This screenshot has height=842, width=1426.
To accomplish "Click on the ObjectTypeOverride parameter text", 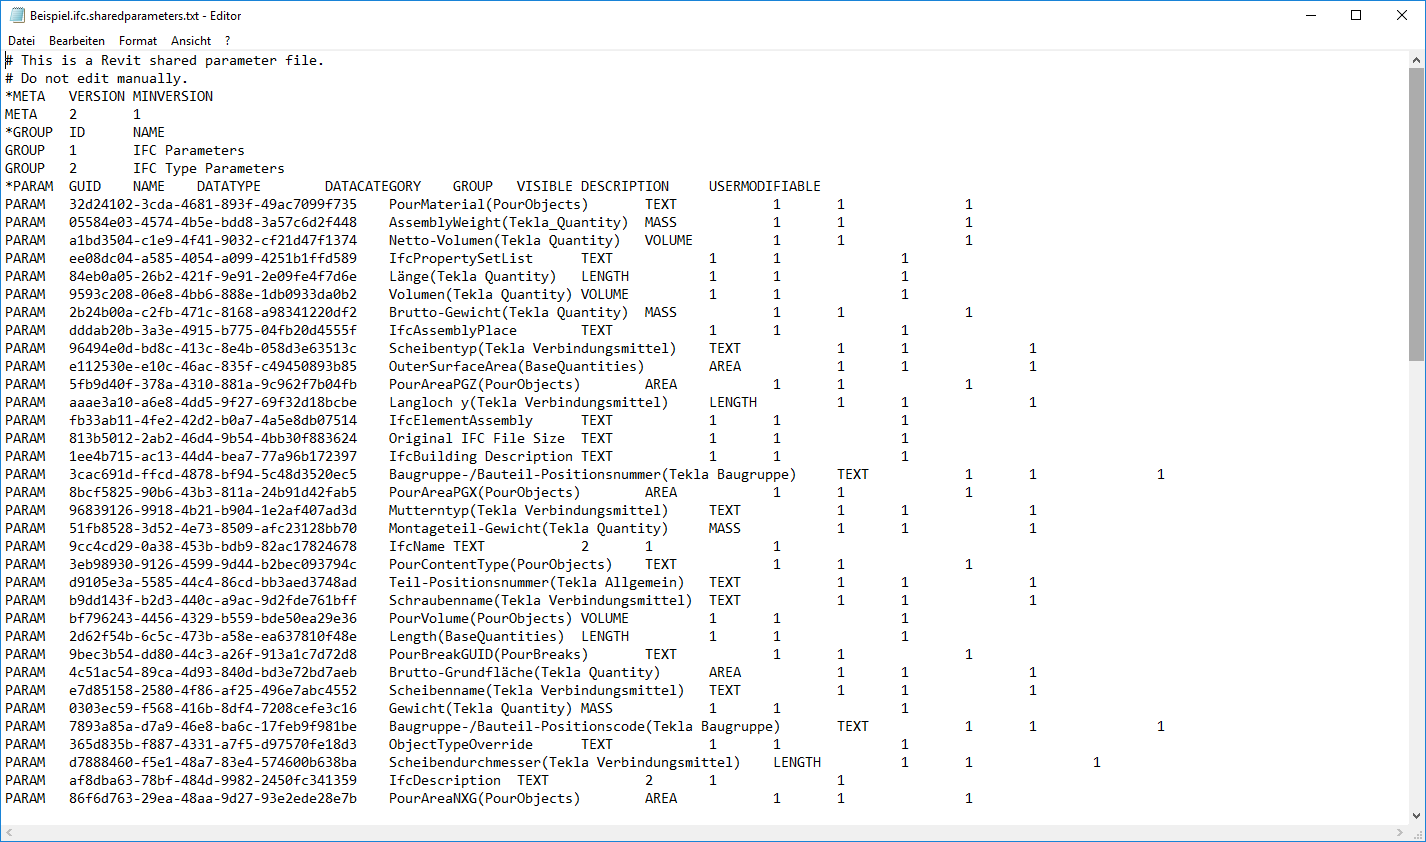I will (460, 744).
